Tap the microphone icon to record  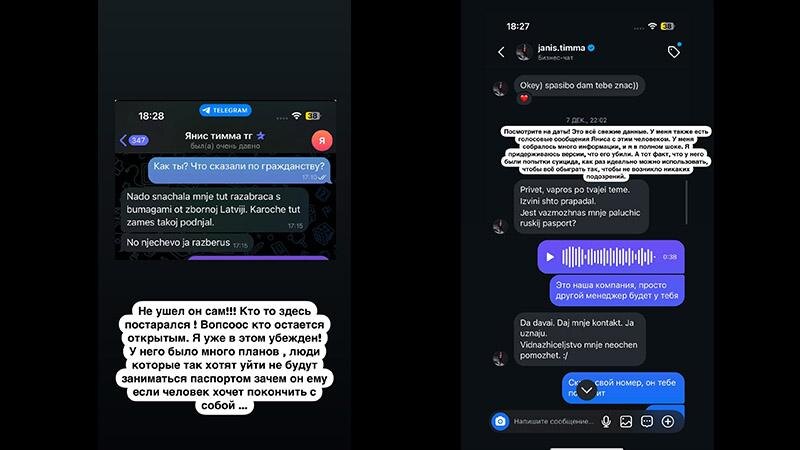(x=606, y=421)
